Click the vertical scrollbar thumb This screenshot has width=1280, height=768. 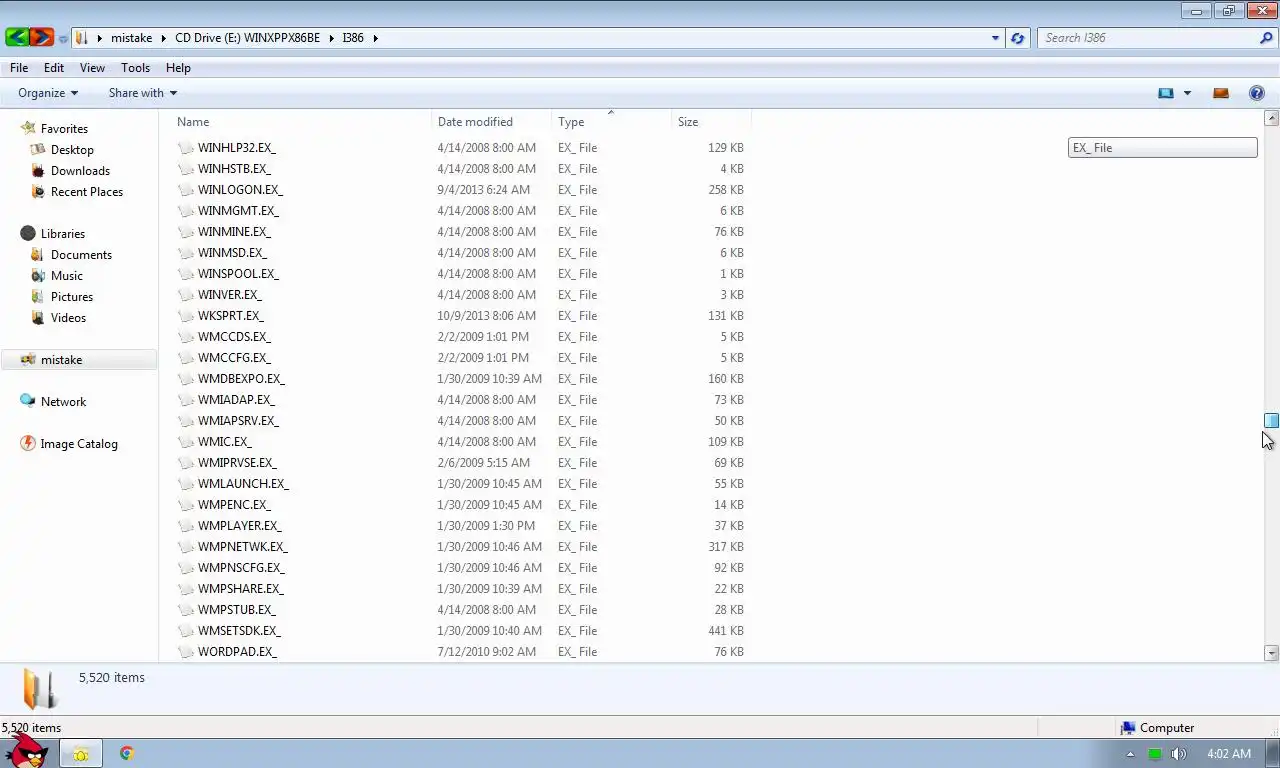click(1271, 421)
